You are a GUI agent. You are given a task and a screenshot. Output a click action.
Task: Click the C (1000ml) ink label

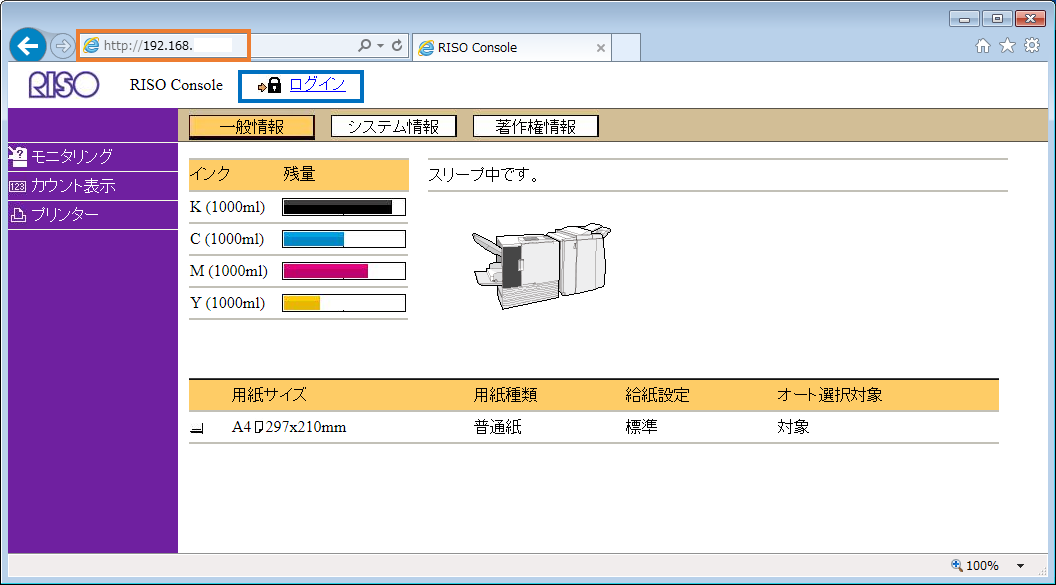click(228, 239)
